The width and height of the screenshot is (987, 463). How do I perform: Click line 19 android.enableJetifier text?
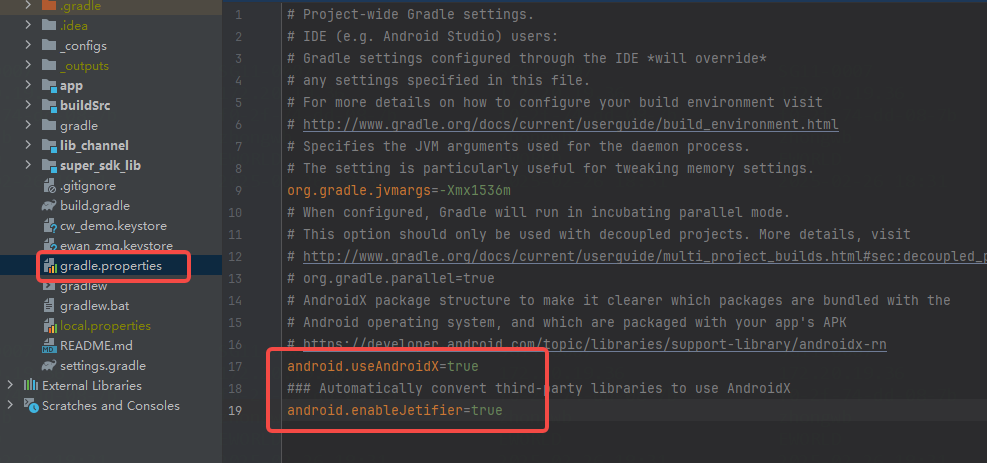tap(375, 411)
